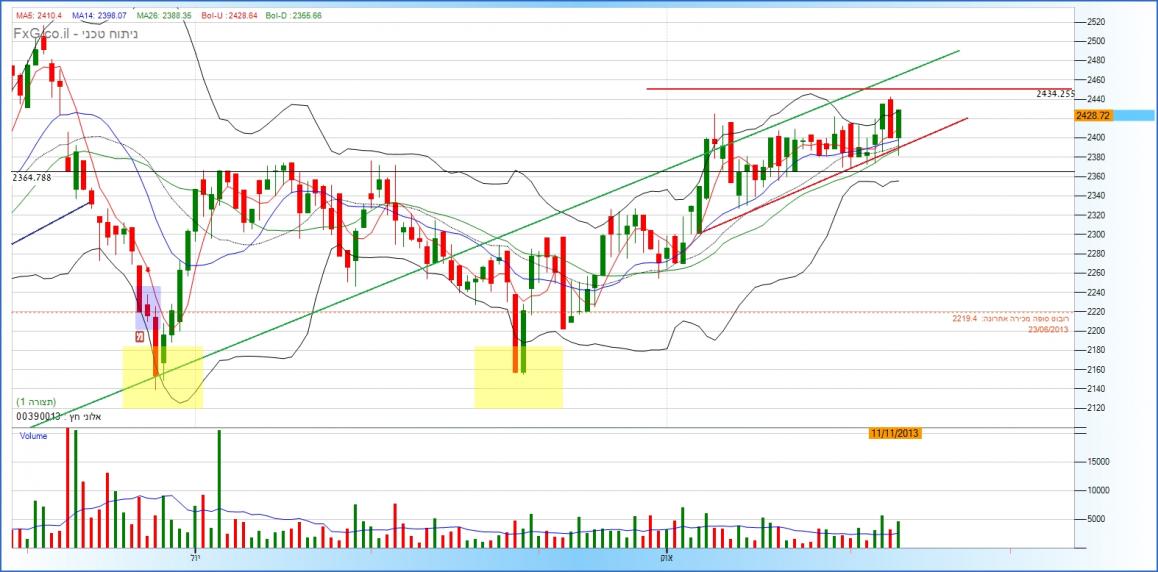This screenshot has width=1158, height=572.
Task: Click the purple highlighted candle box
Action: [148, 308]
